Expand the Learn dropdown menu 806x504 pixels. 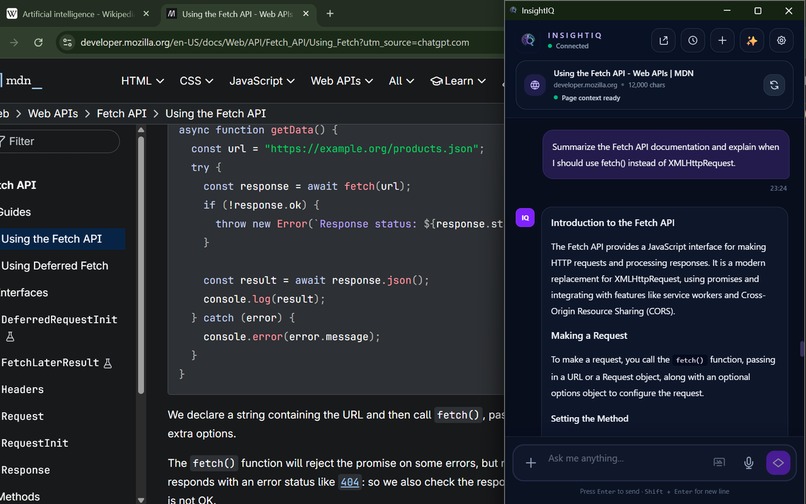click(458, 81)
